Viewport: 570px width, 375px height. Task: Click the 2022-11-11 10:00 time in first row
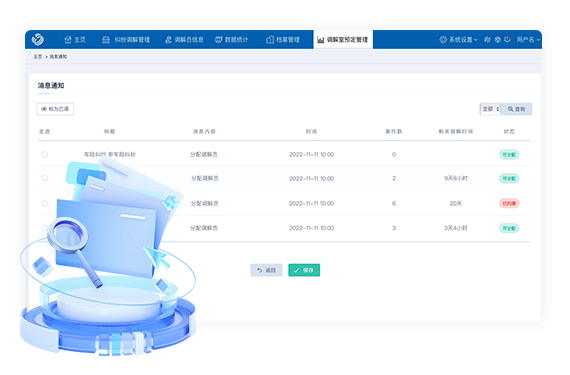coord(312,154)
